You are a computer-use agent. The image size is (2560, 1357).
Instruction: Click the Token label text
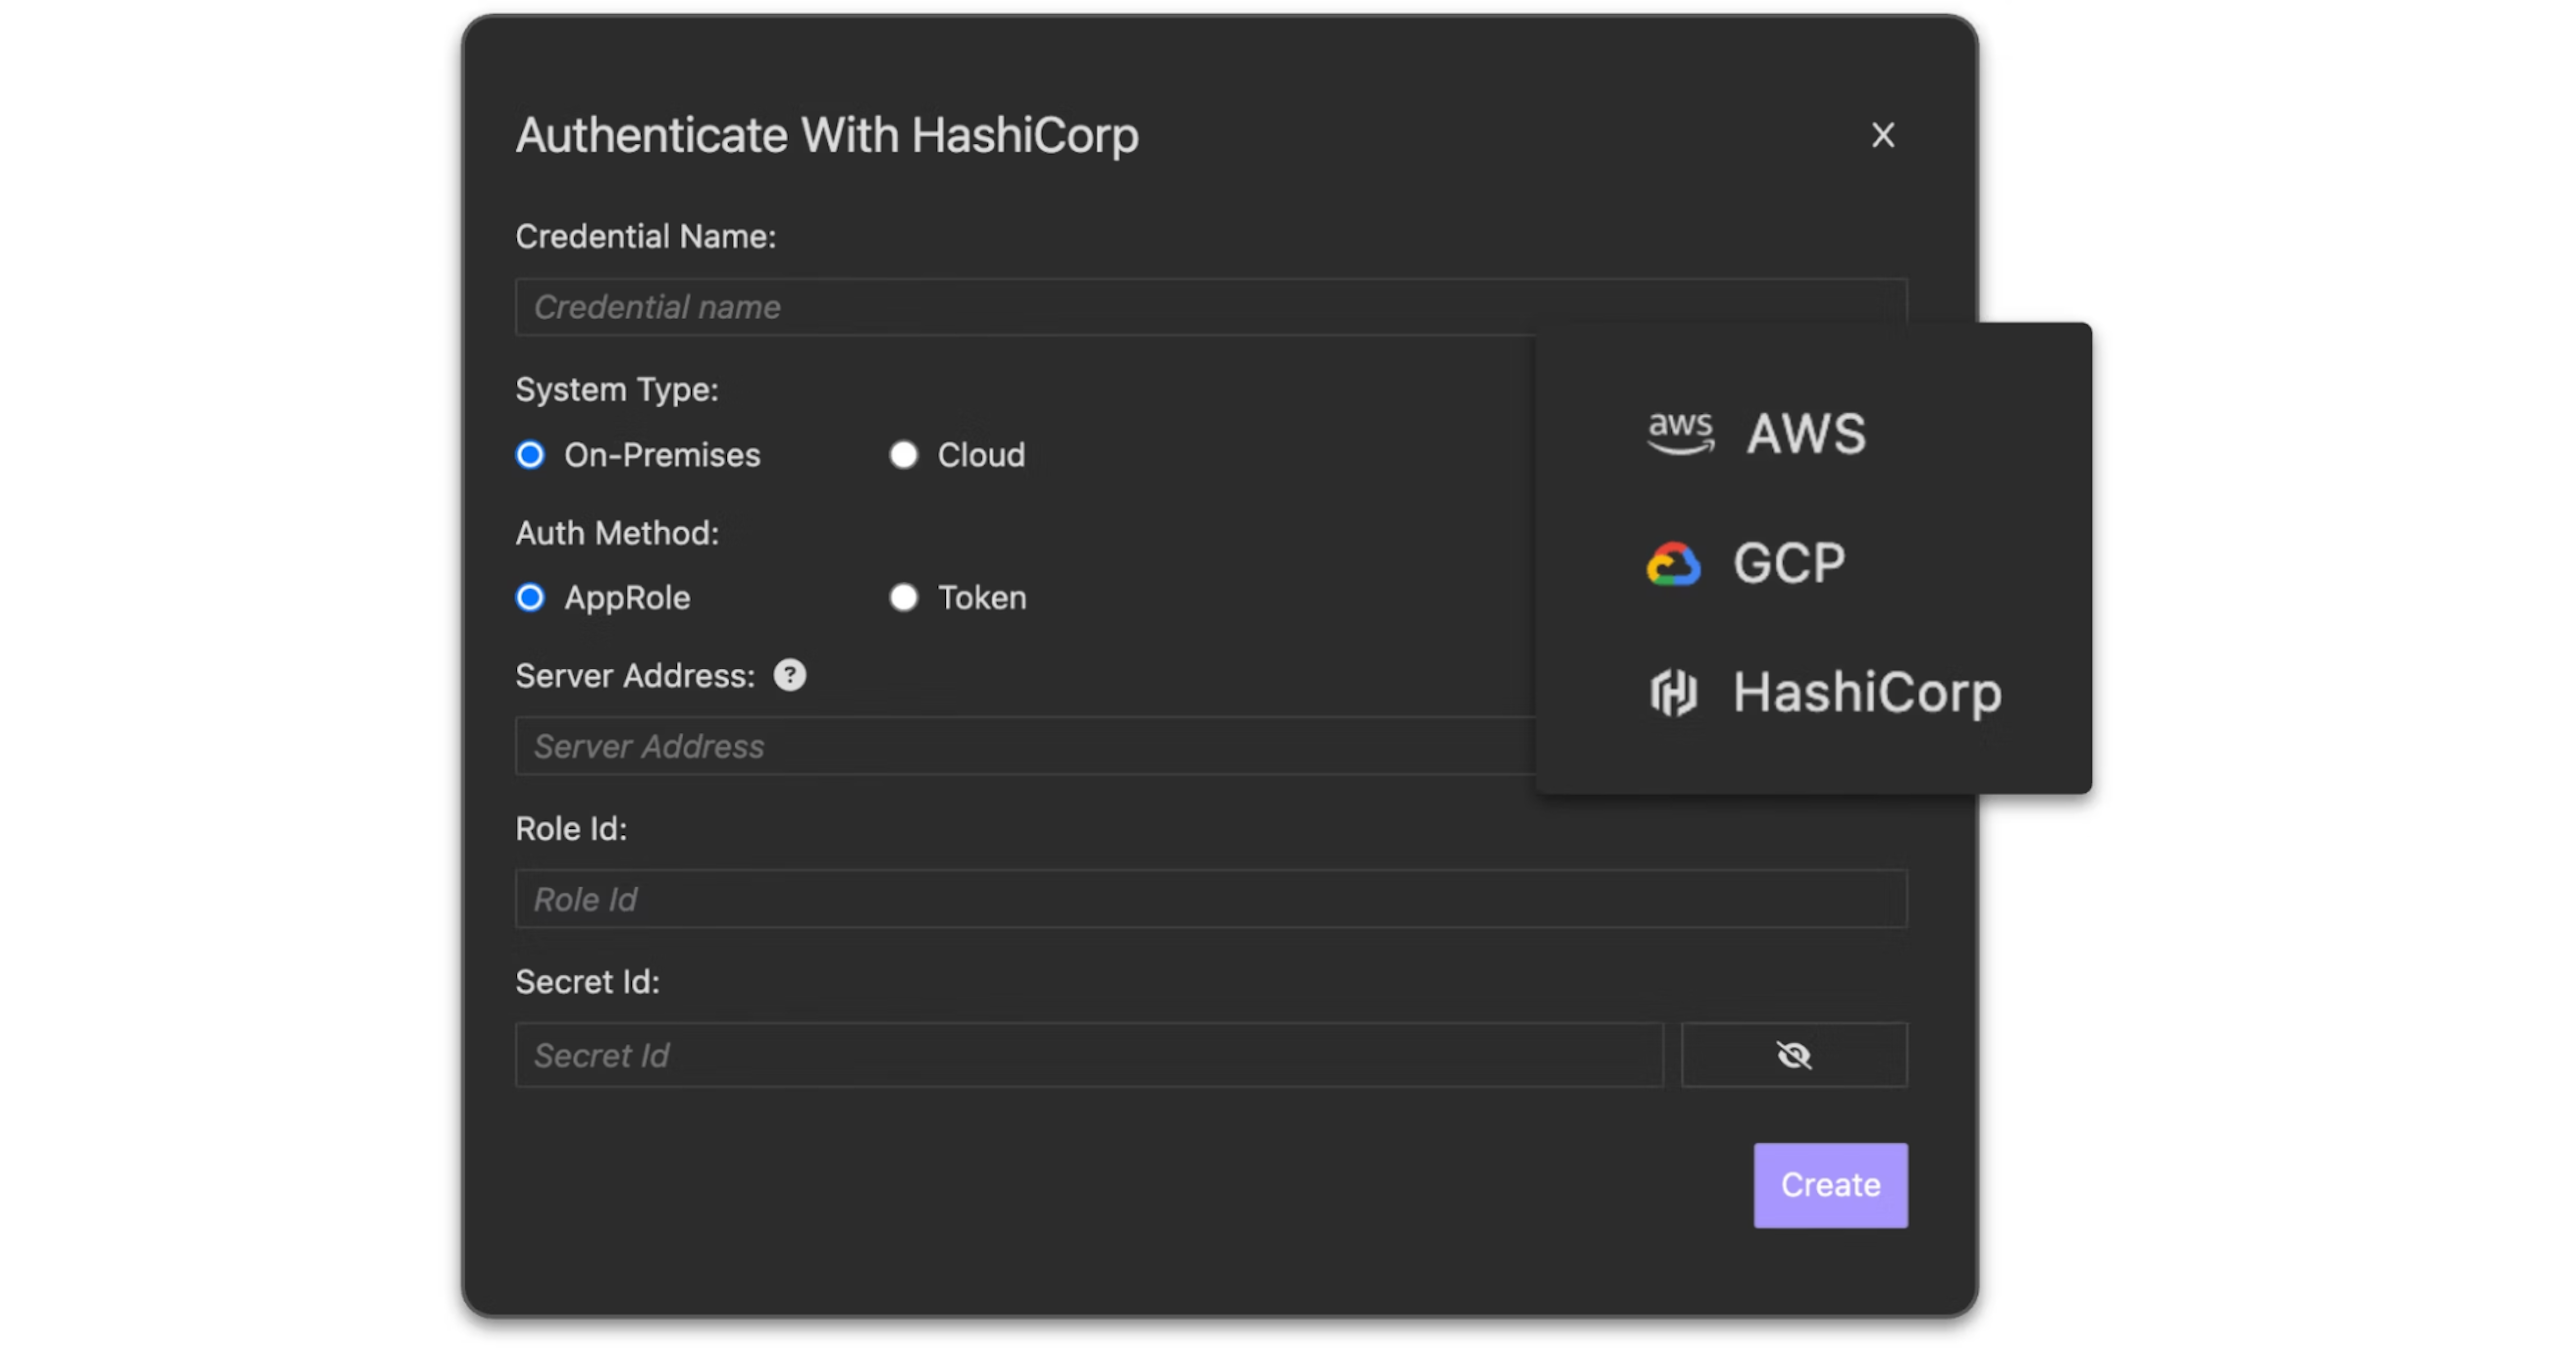tap(981, 598)
